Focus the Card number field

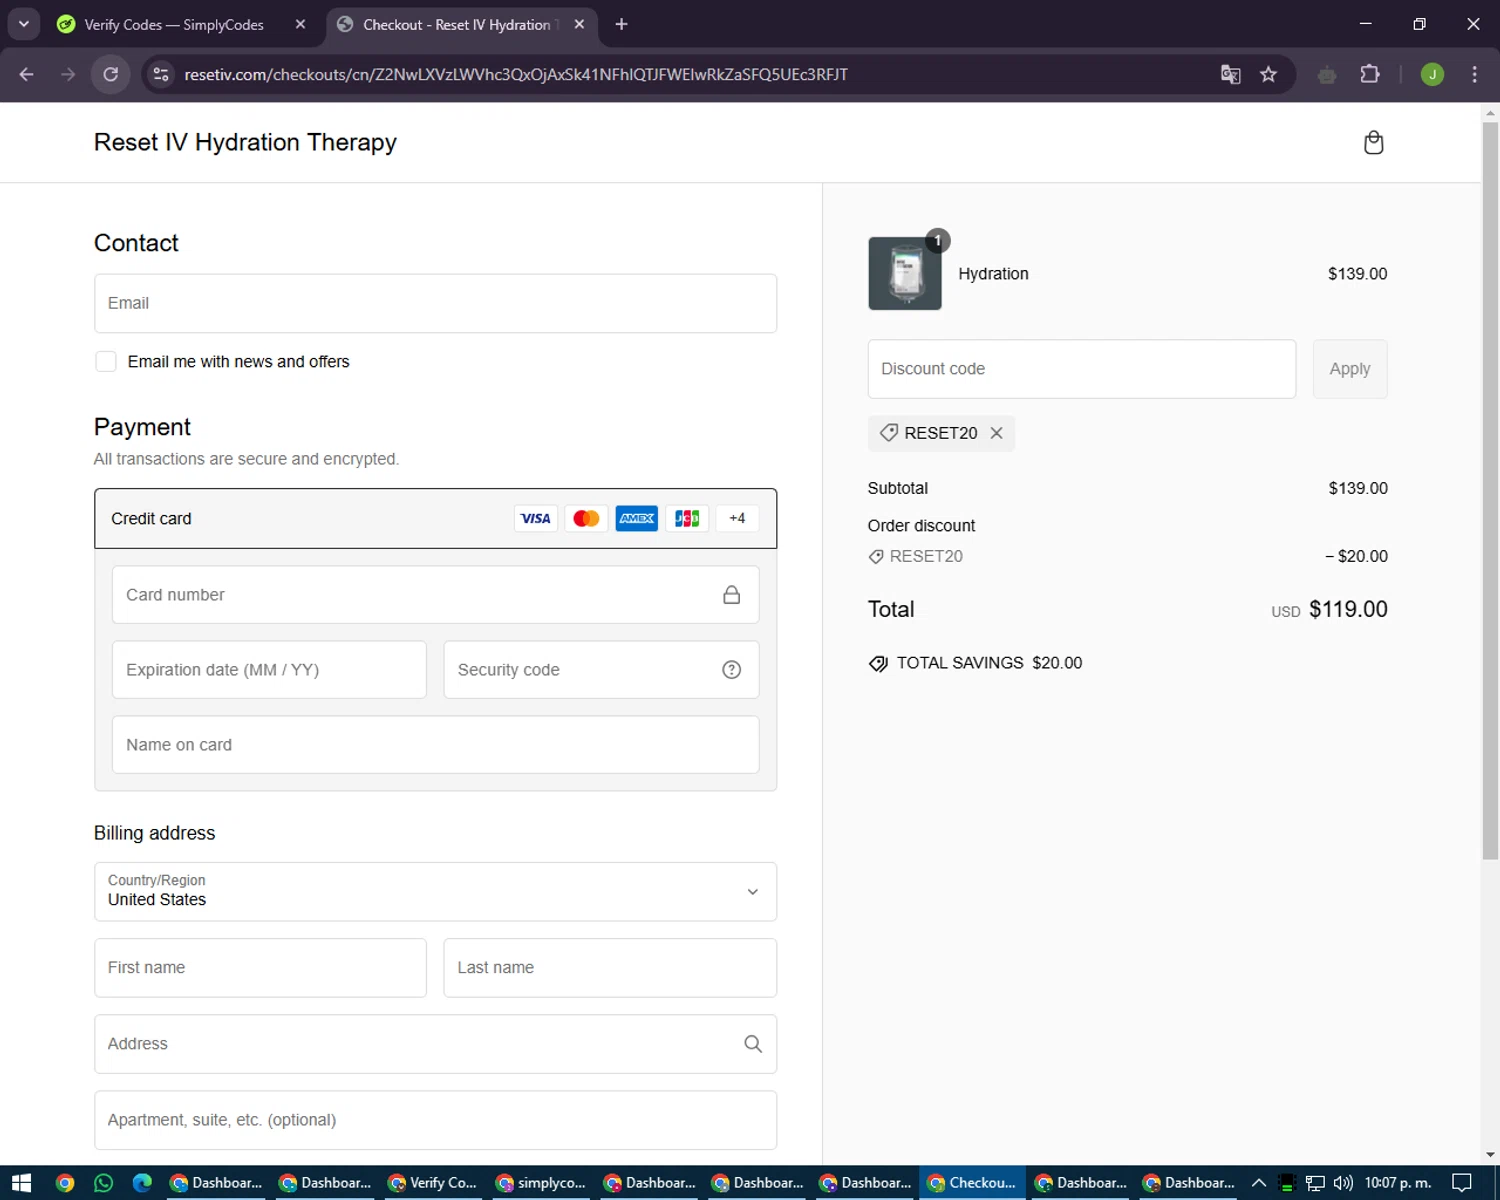(435, 595)
